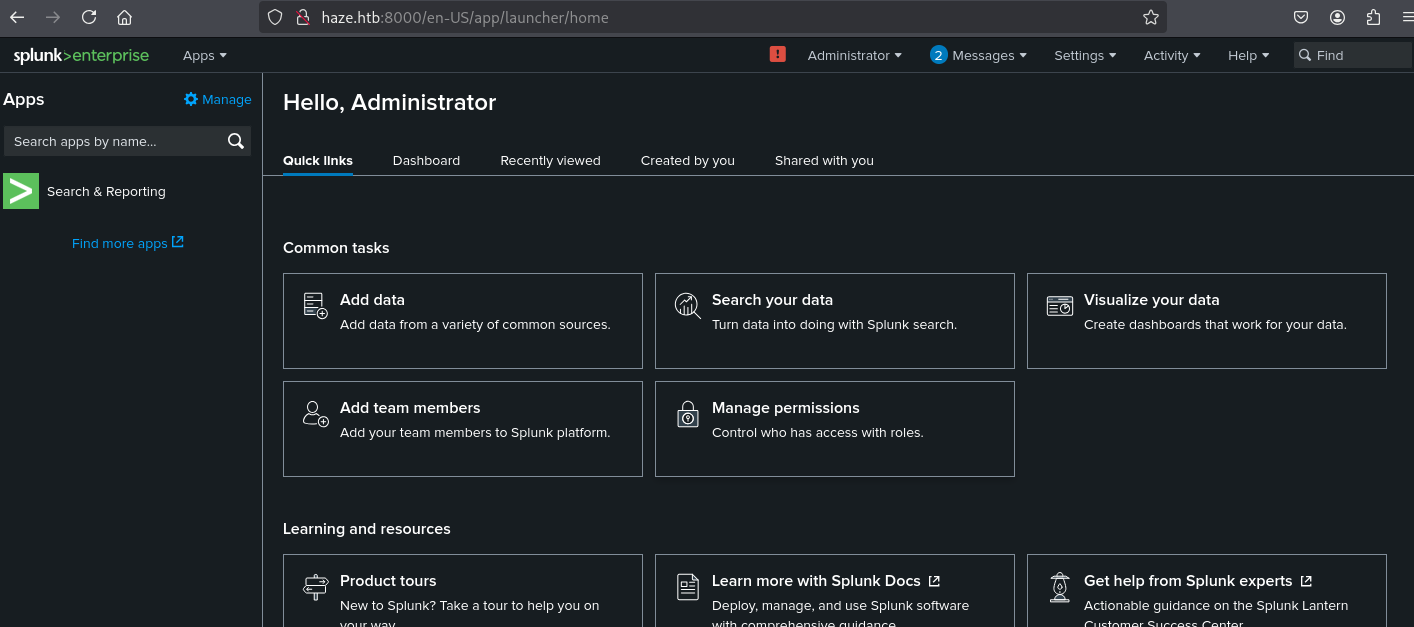Click the Add team members icon
The image size is (1414, 627).
(x=315, y=413)
